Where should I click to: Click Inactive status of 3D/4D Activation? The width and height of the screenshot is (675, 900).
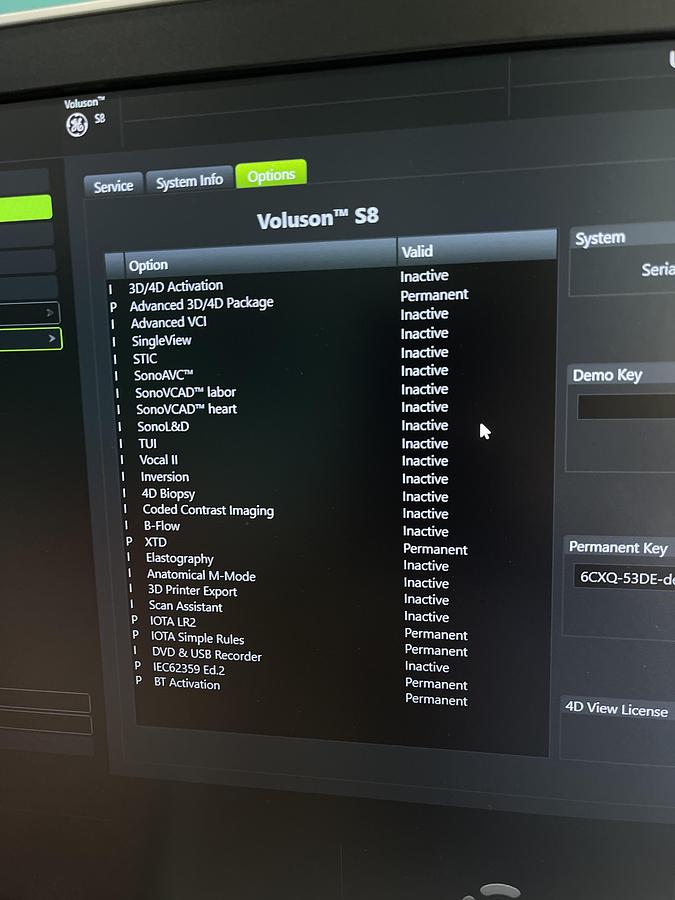pyautogui.click(x=424, y=276)
